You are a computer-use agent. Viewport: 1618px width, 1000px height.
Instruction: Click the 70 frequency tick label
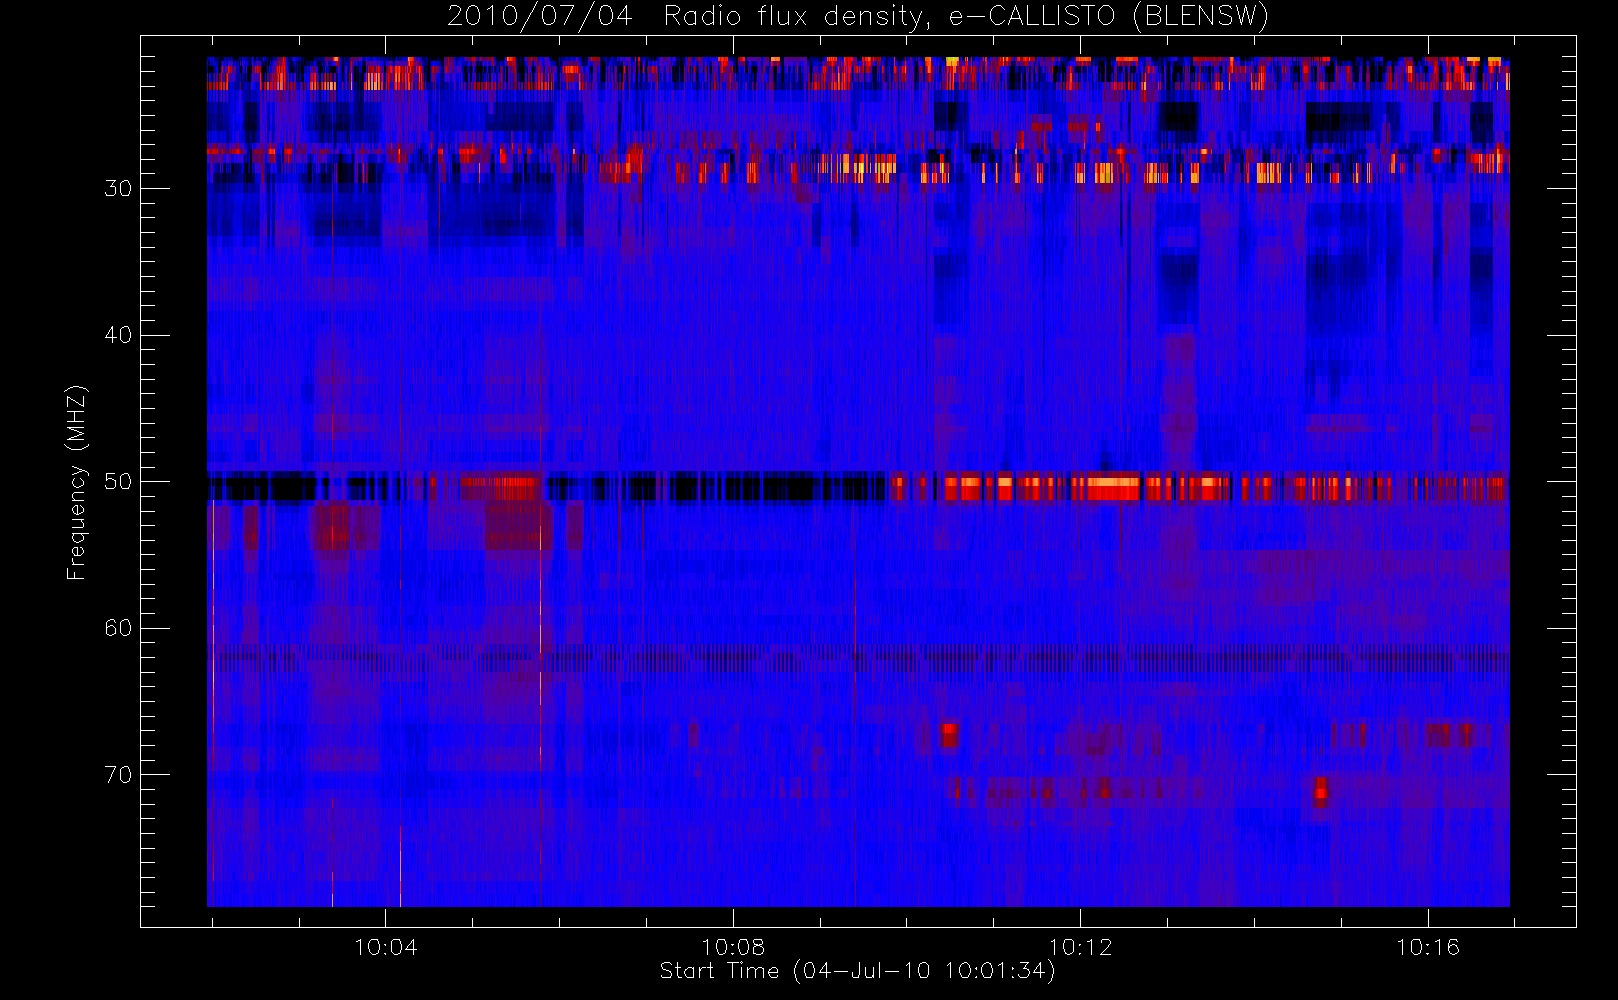(x=118, y=775)
